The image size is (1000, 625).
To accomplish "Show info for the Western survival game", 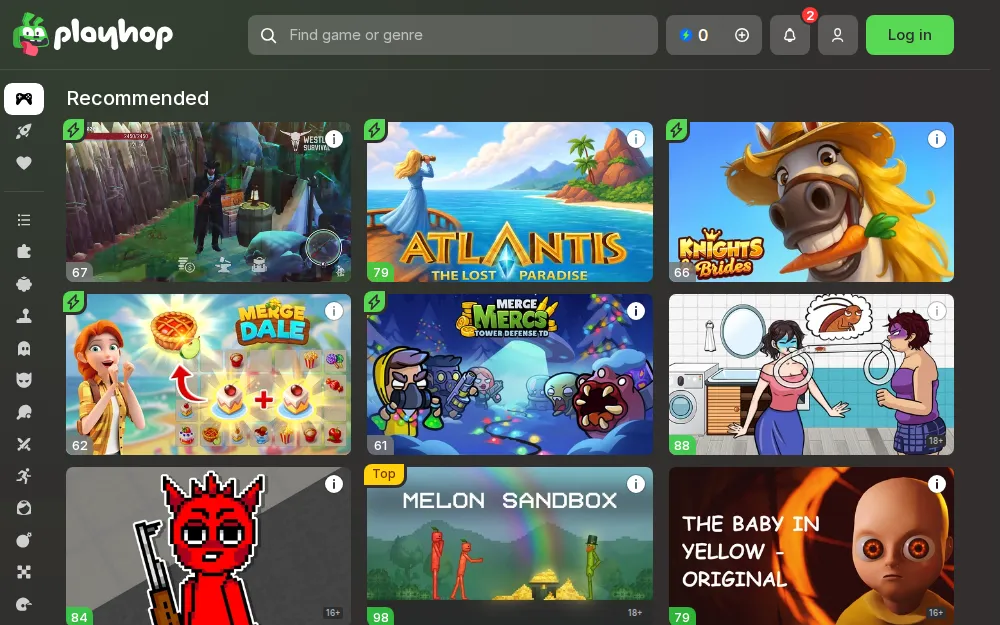I will tap(334, 139).
